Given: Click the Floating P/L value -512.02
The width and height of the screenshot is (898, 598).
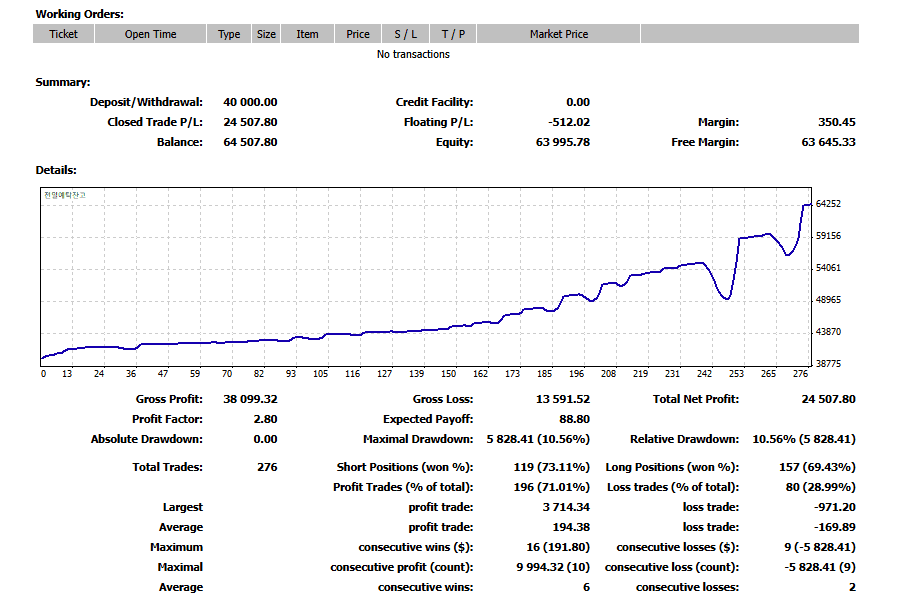Looking at the screenshot, I should coord(568,122).
